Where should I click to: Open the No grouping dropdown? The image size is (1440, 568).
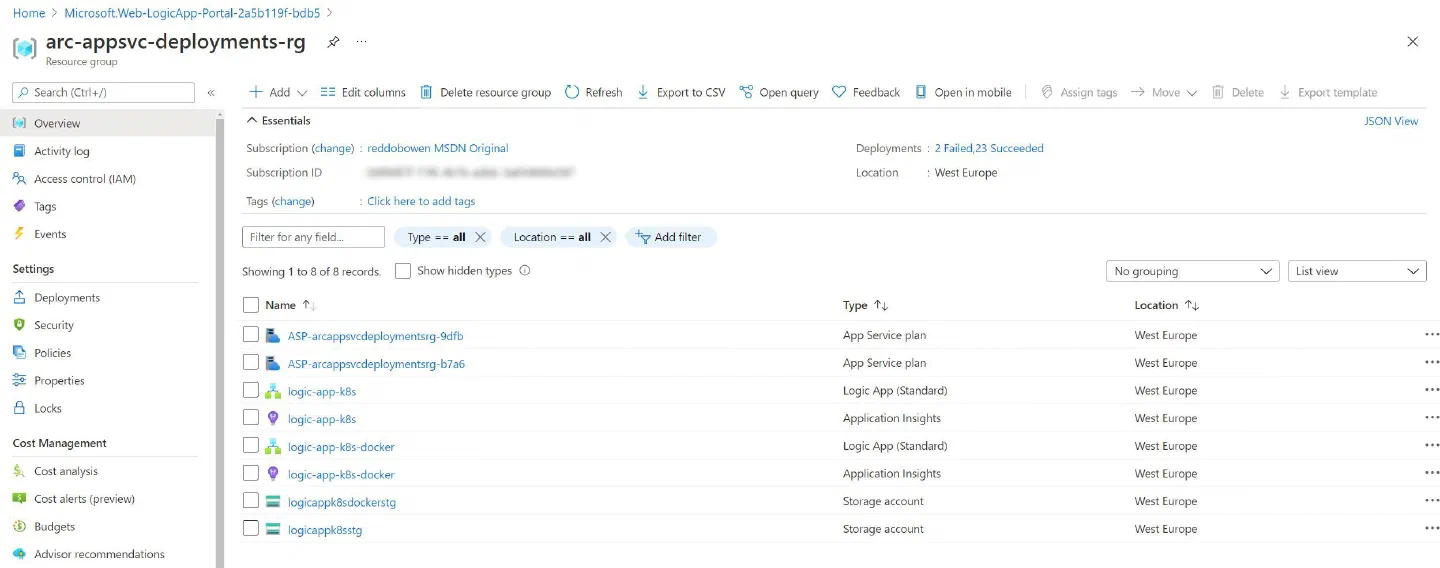tap(1193, 271)
